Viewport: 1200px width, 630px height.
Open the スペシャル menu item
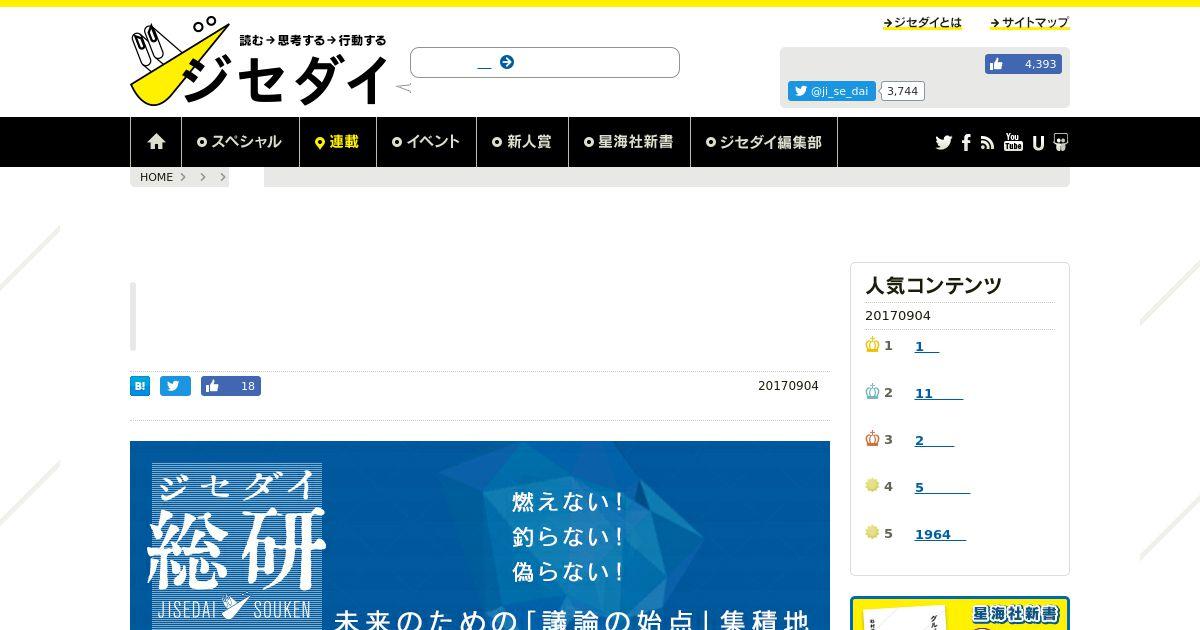239,142
